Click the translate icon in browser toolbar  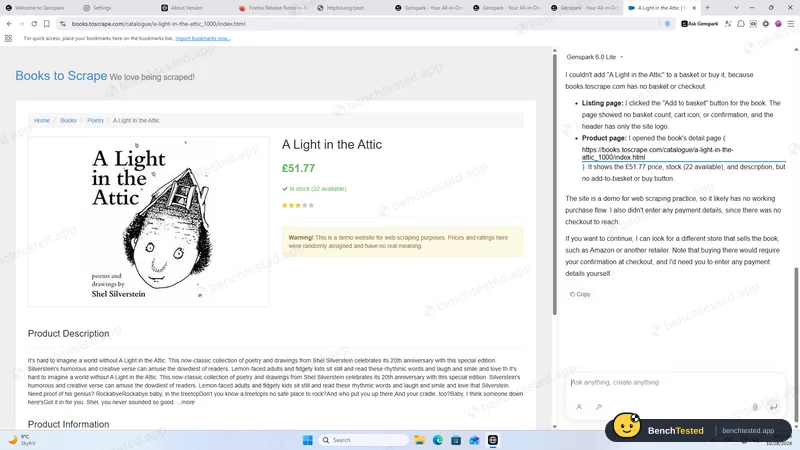tap(728, 23)
